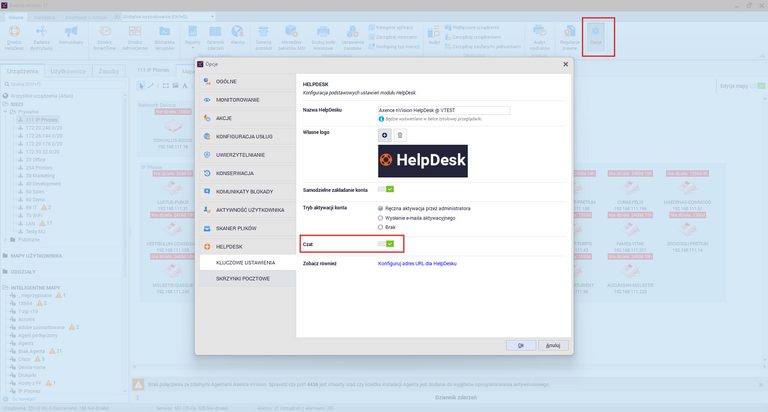Screen dimensions: 768x412
Task: Click the Nazwa HelpDesku text field
Action: pos(444,110)
